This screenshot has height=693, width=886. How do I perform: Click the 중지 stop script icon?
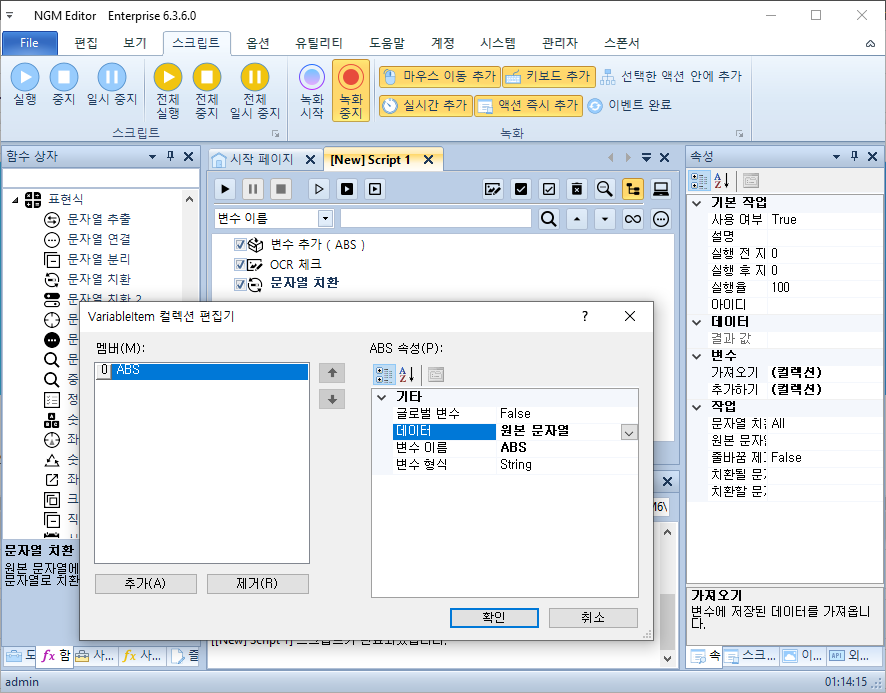click(63, 84)
